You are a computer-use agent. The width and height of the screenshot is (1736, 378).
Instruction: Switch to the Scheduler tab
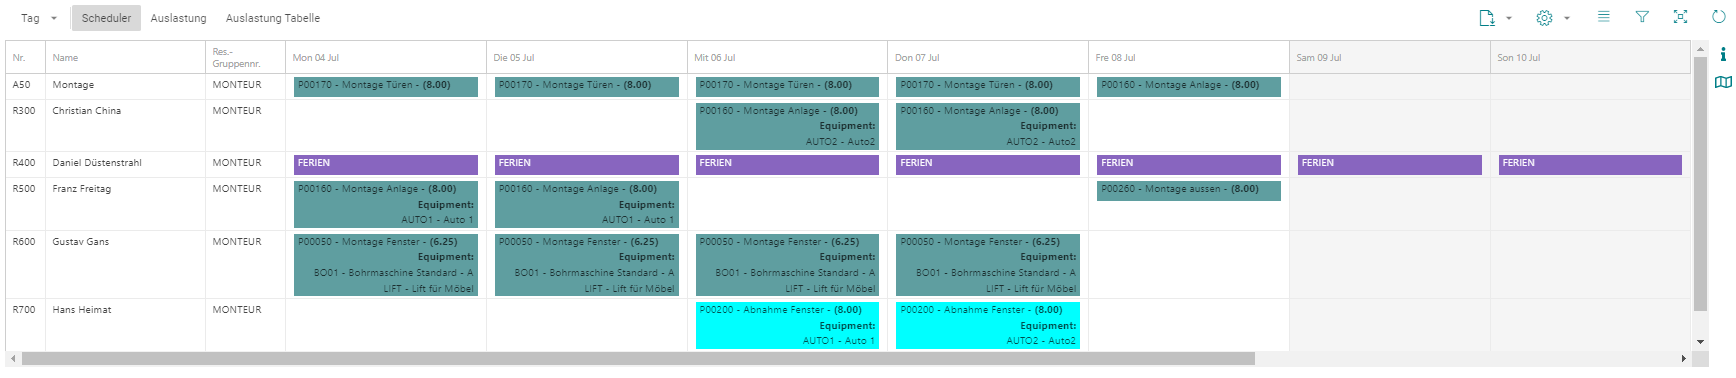[106, 18]
